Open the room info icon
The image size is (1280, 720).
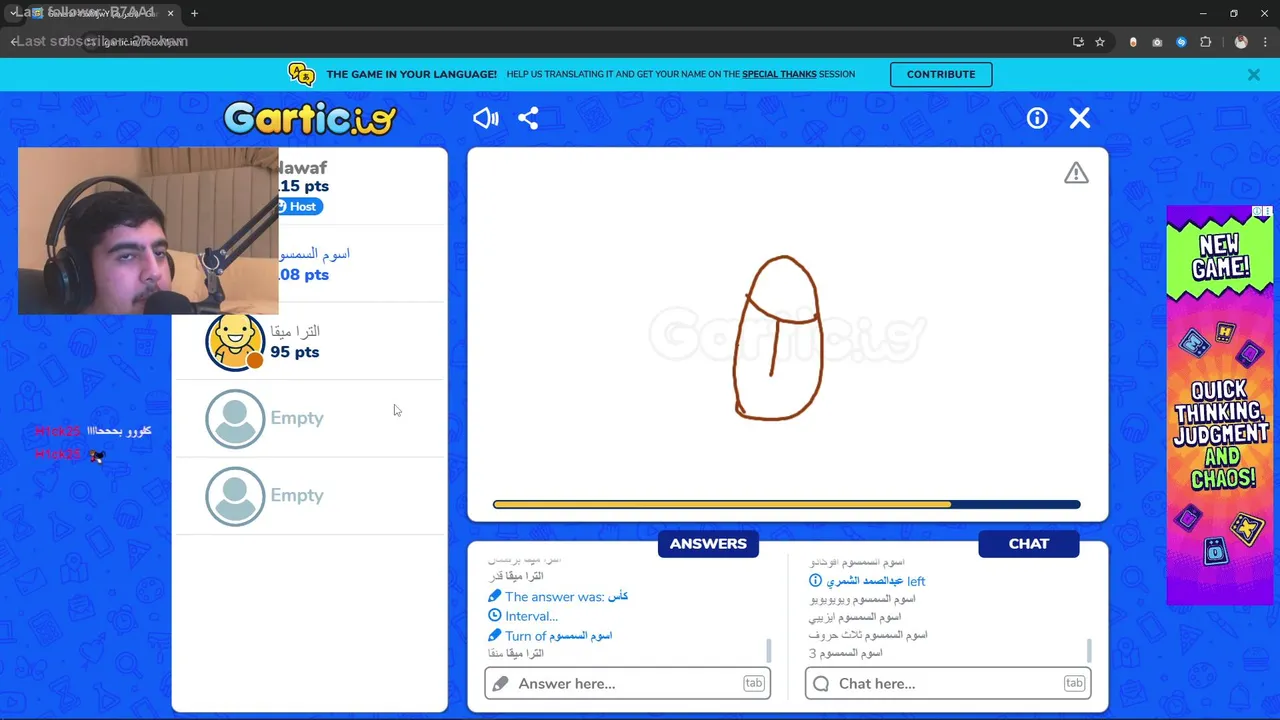pos(1037,118)
